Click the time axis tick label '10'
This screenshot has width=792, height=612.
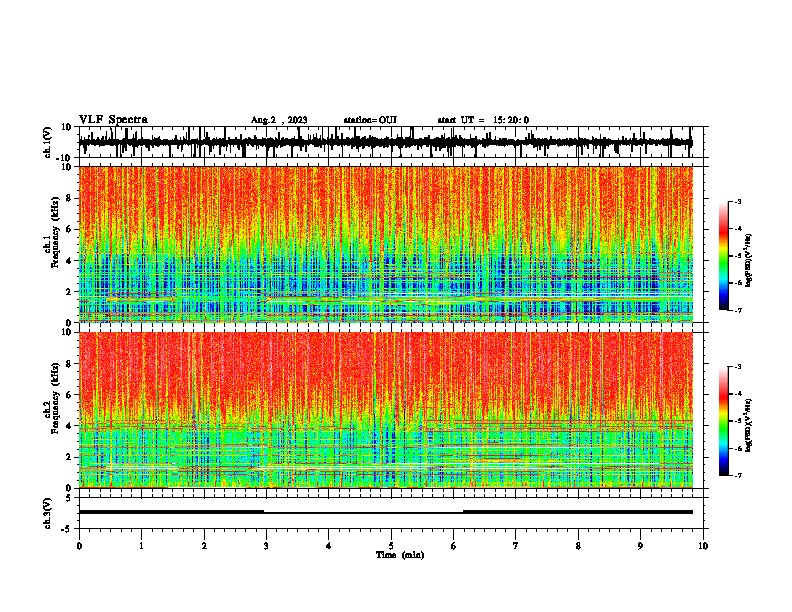click(x=703, y=546)
